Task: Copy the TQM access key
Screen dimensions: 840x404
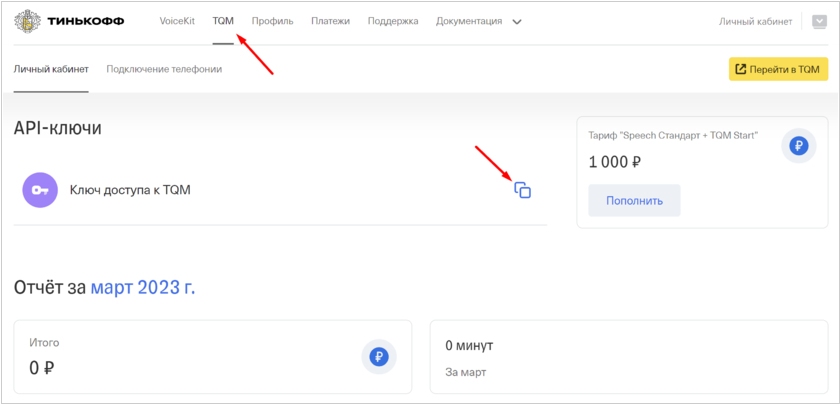Action: click(x=522, y=190)
